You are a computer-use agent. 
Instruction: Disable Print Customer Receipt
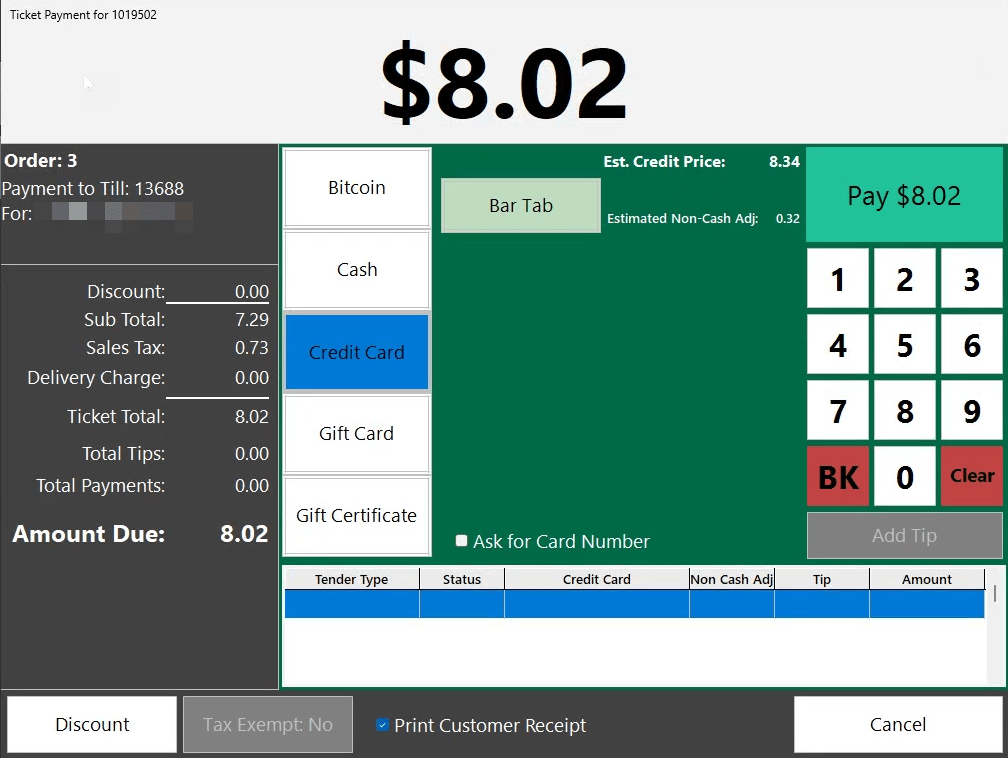coord(381,726)
